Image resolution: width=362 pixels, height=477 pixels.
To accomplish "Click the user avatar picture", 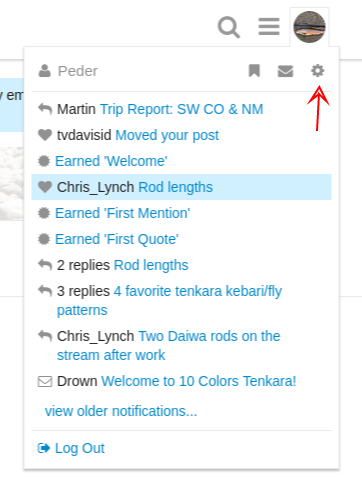I will click(309, 27).
